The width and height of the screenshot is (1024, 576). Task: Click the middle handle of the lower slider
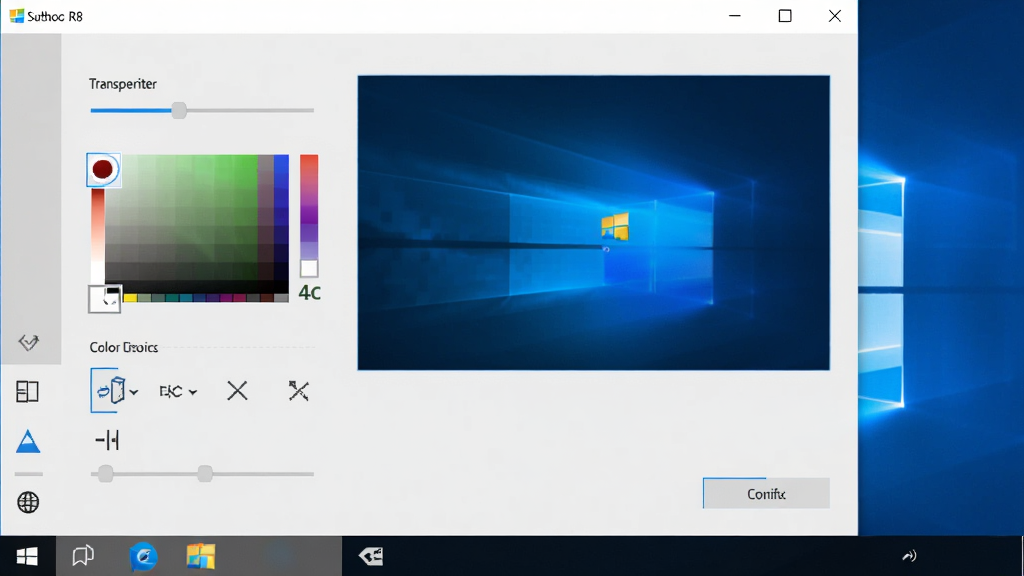(x=205, y=473)
